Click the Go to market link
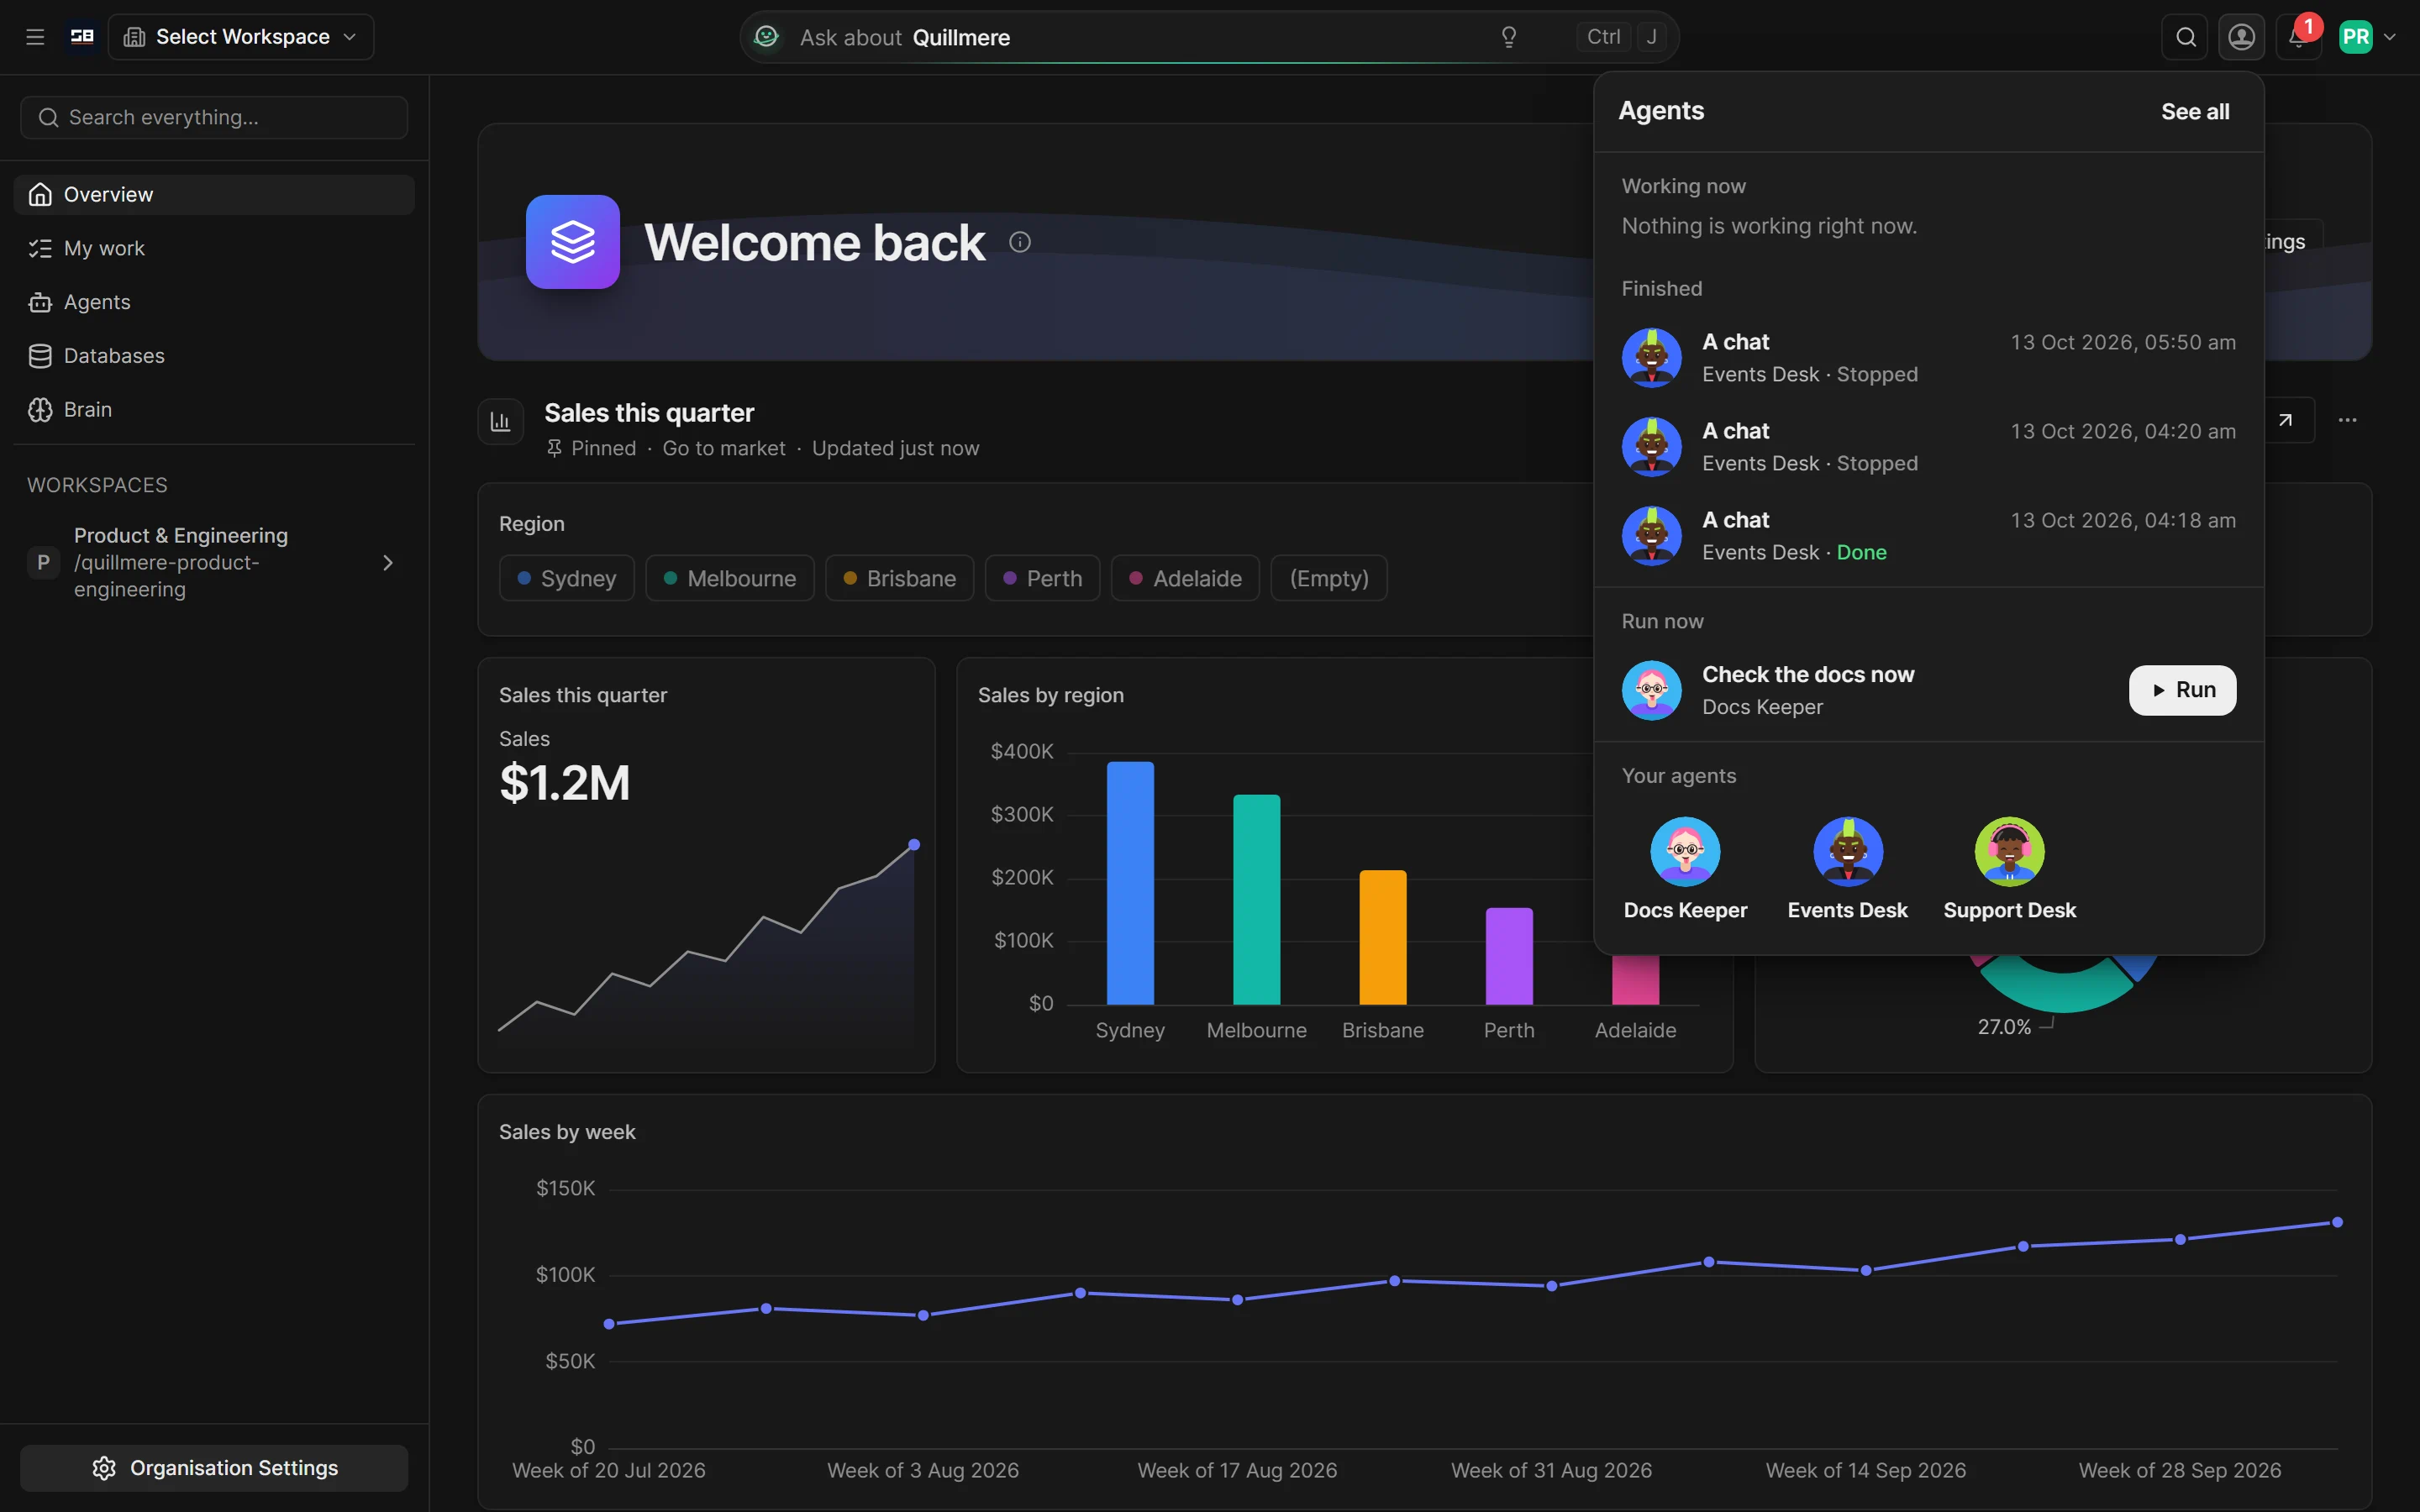The image size is (2420, 1512). coord(723,449)
